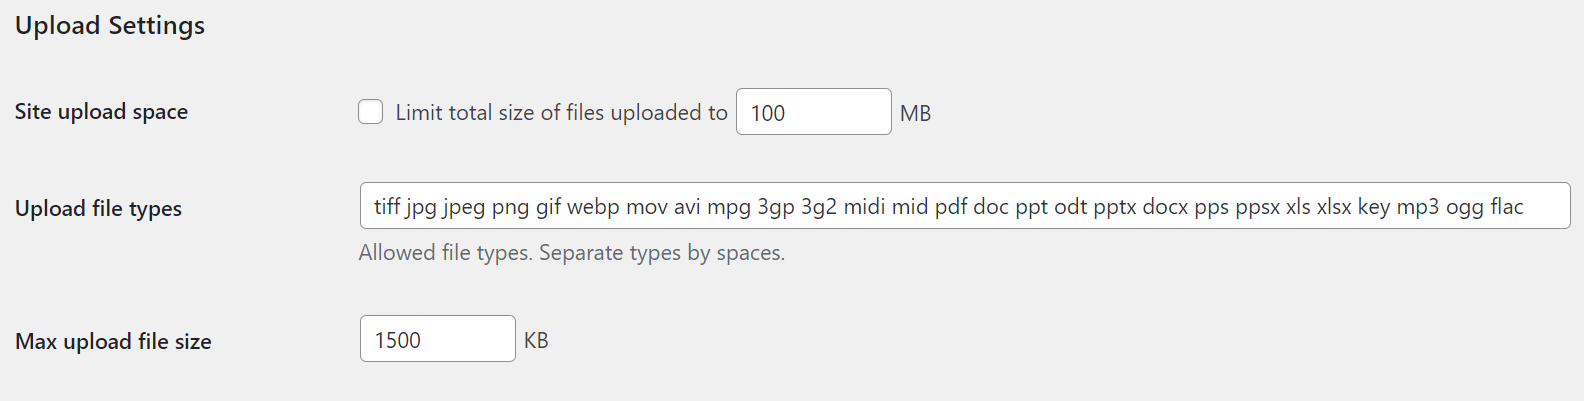Place cursor on 'tiff' in file types
1584x401 pixels.
[387, 206]
